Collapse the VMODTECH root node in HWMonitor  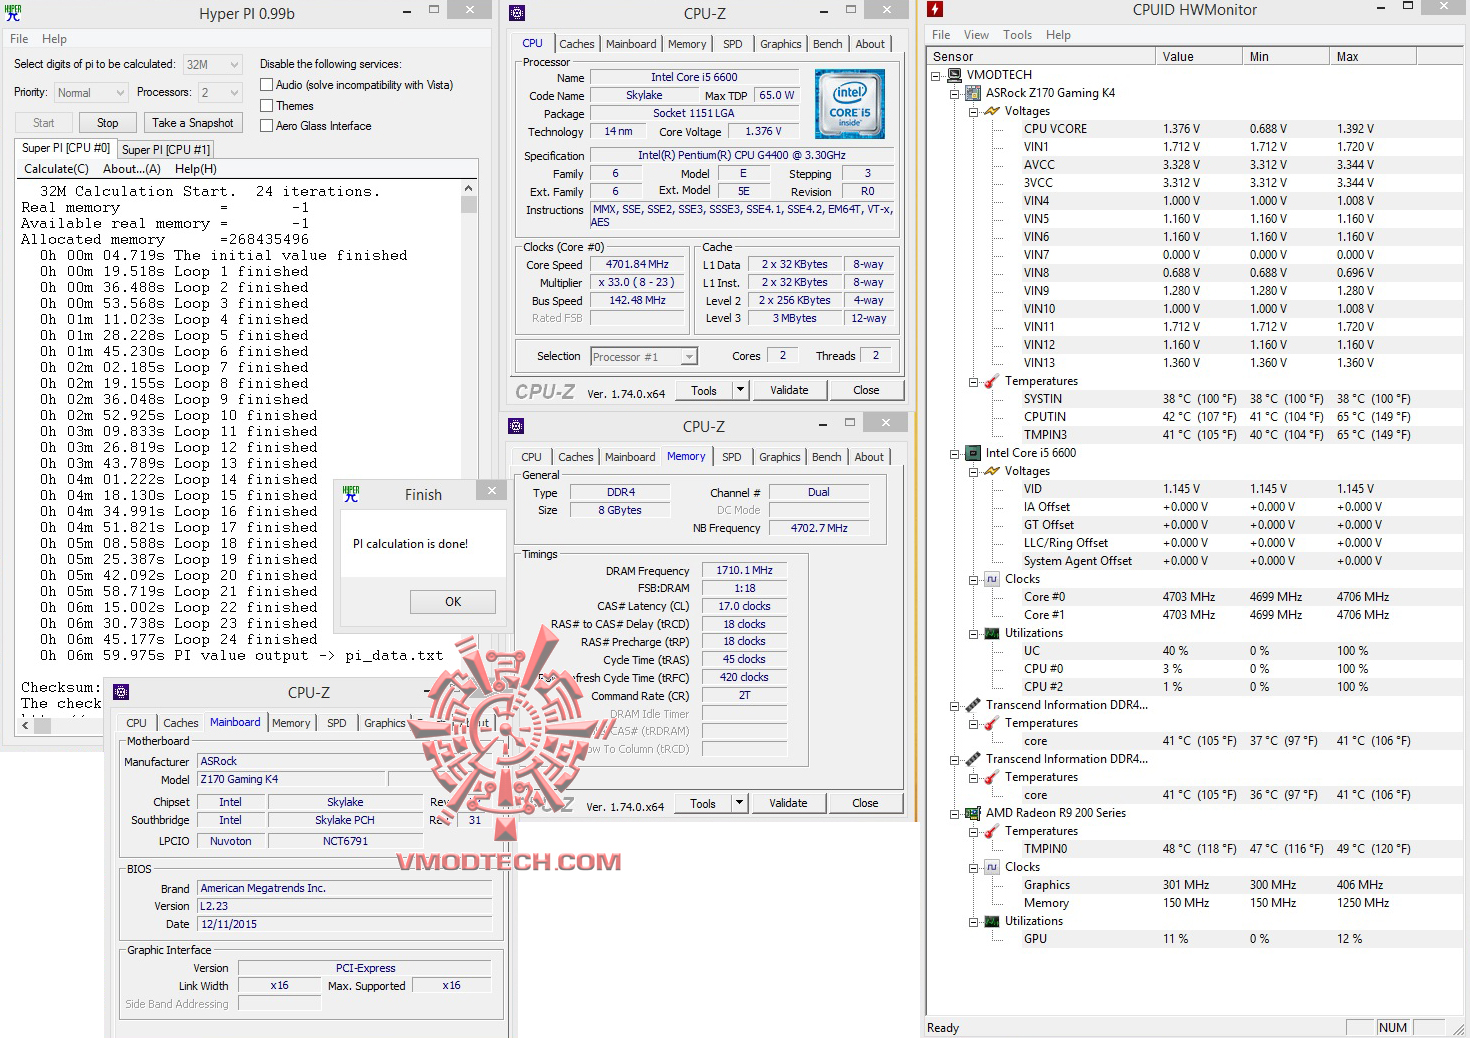pyautogui.click(x=936, y=75)
